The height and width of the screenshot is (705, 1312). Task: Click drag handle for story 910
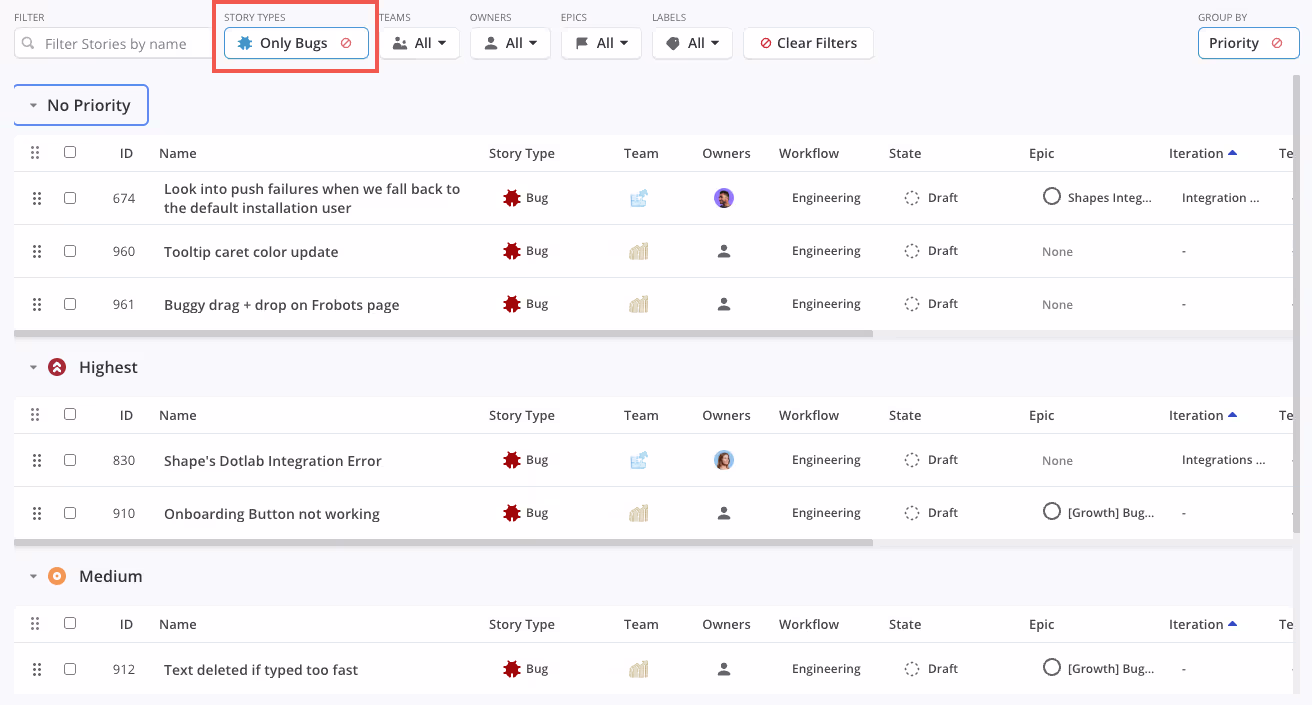[37, 513]
